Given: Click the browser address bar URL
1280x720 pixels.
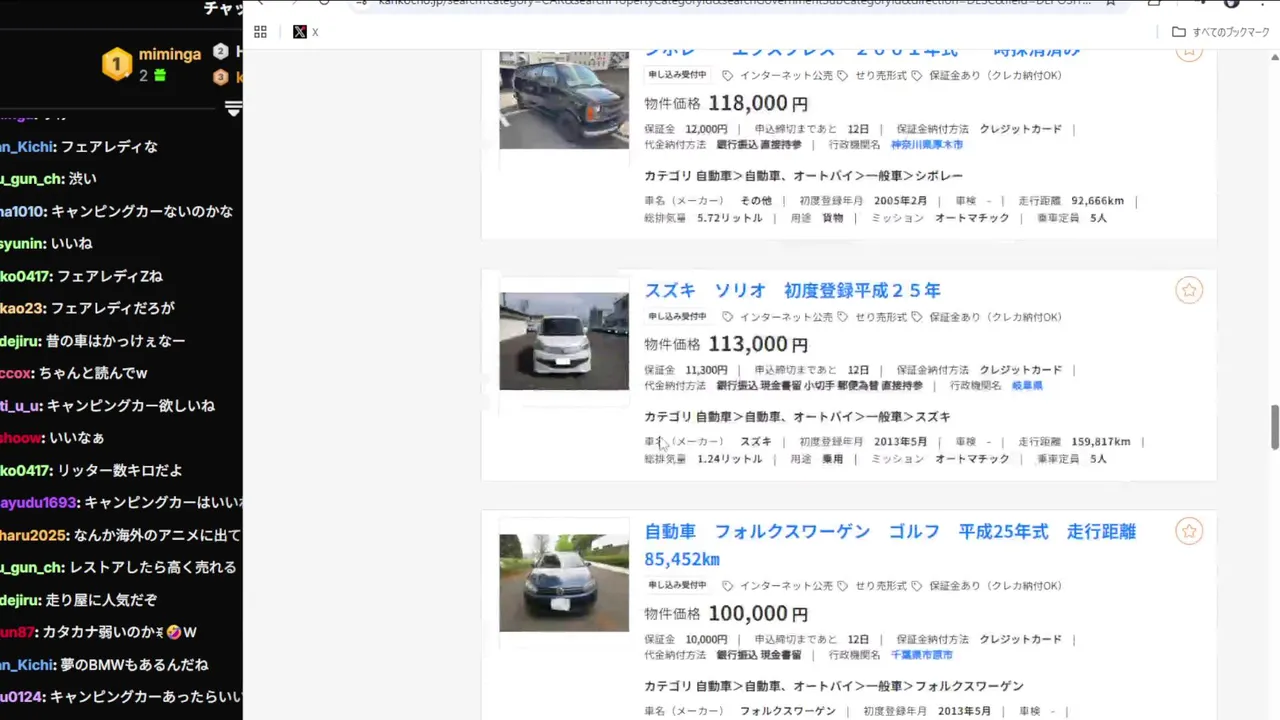Looking at the screenshot, I should (x=735, y=3).
